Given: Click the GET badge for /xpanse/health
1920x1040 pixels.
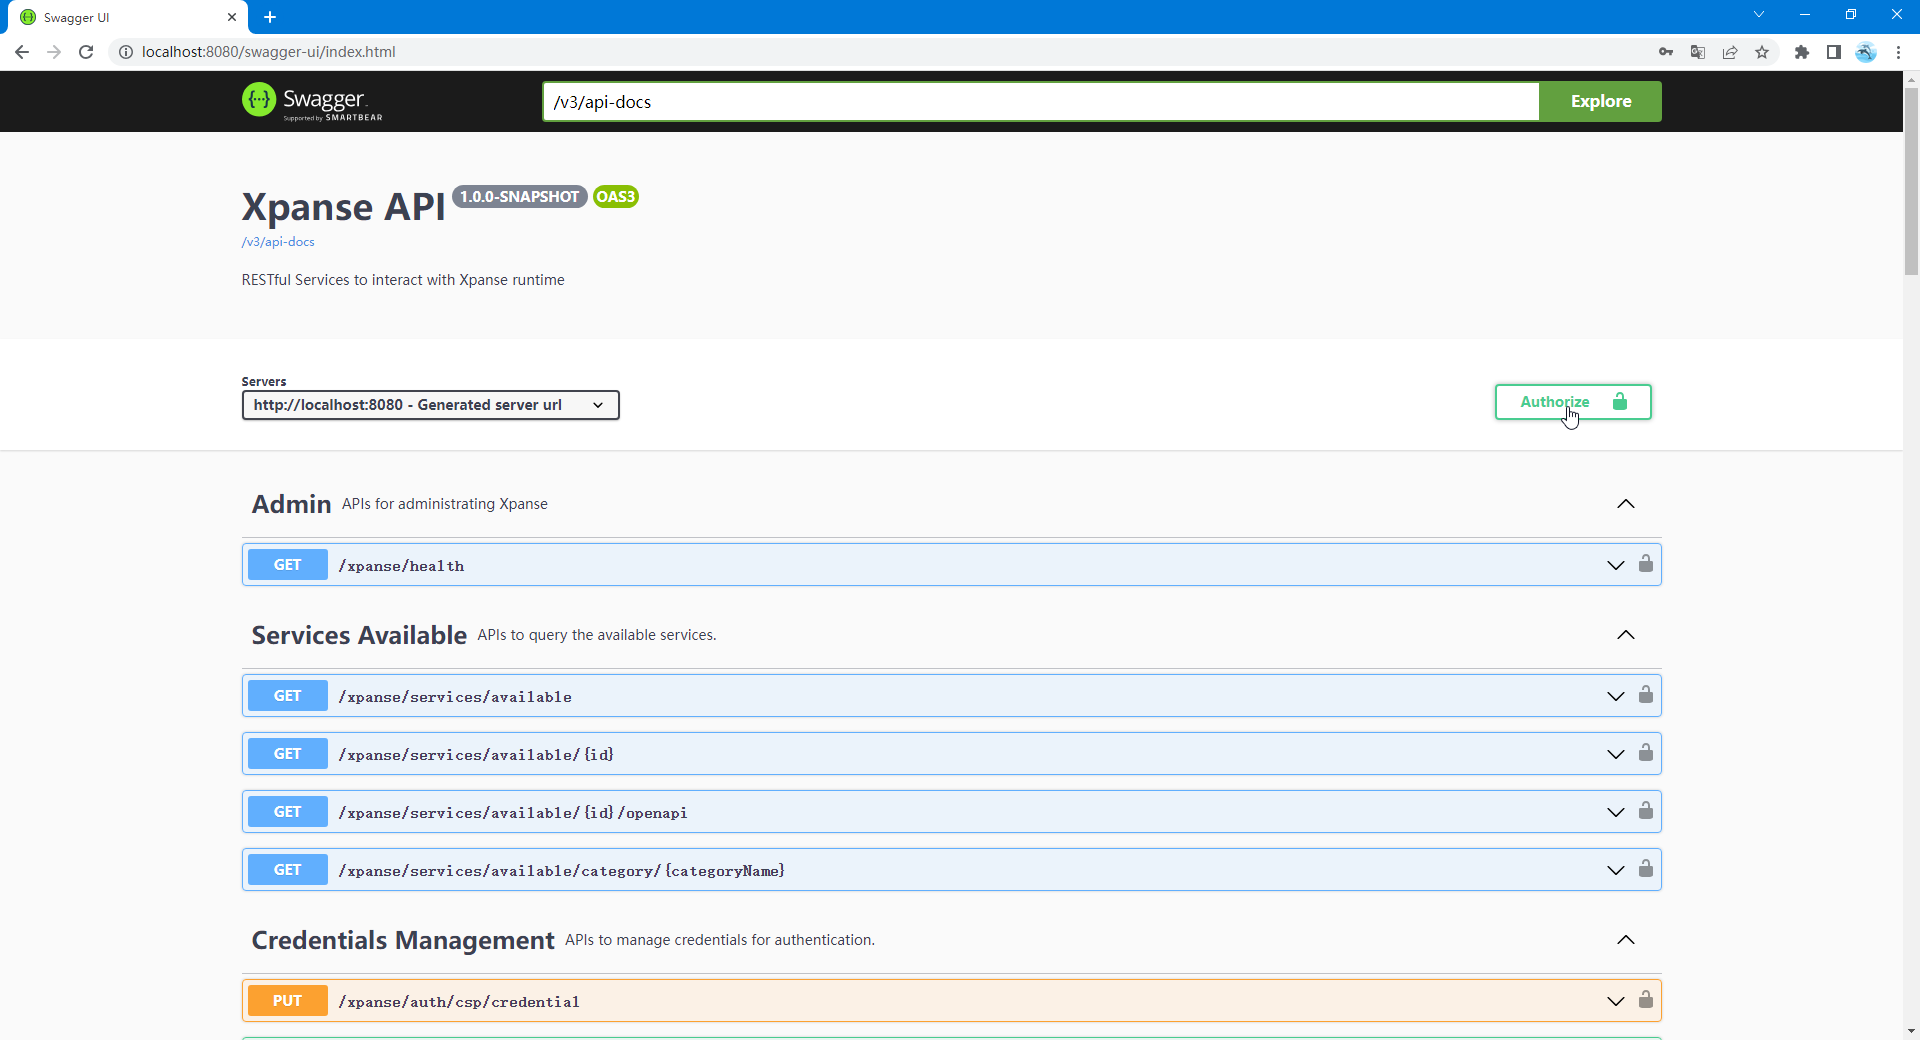Looking at the screenshot, I should (x=288, y=565).
